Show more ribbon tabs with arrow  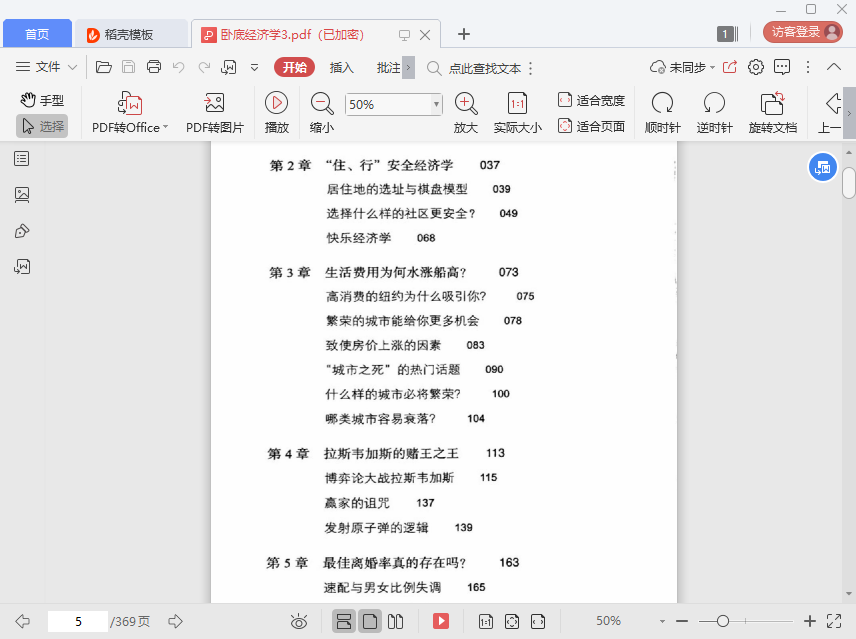coord(408,68)
